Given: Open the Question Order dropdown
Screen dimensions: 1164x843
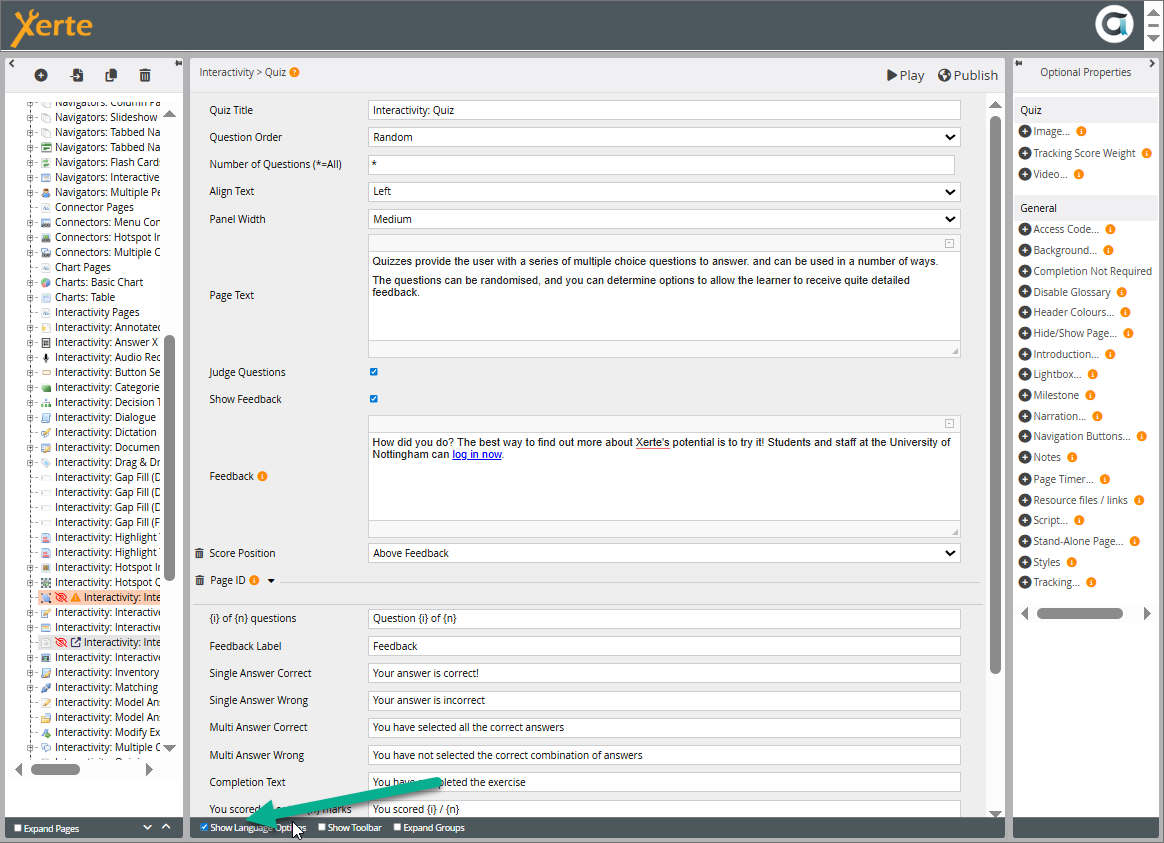Looking at the screenshot, I should (x=664, y=137).
